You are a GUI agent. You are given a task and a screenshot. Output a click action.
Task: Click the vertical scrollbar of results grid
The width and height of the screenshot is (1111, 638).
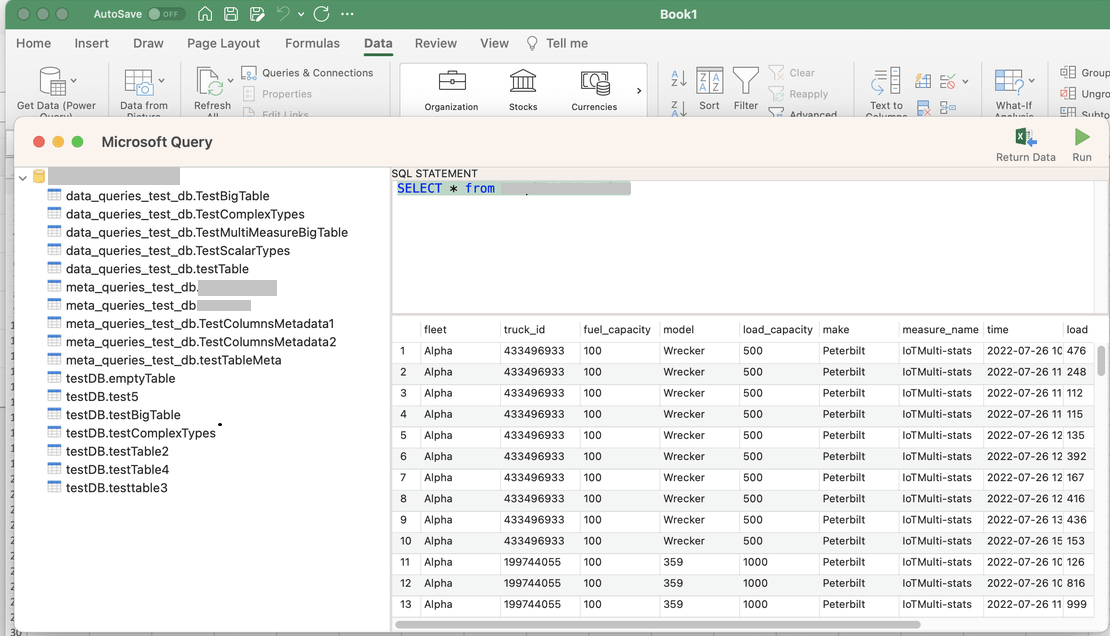point(1100,360)
